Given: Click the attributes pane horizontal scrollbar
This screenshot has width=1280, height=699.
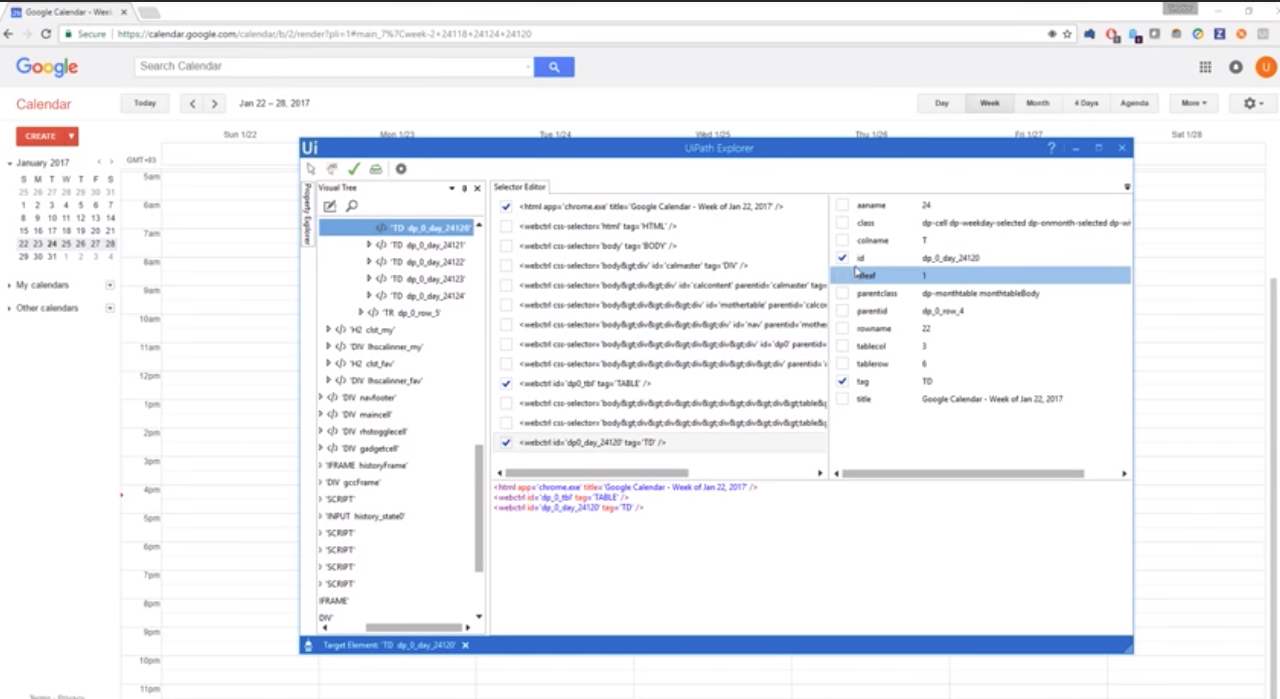Looking at the screenshot, I should point(963,473).
